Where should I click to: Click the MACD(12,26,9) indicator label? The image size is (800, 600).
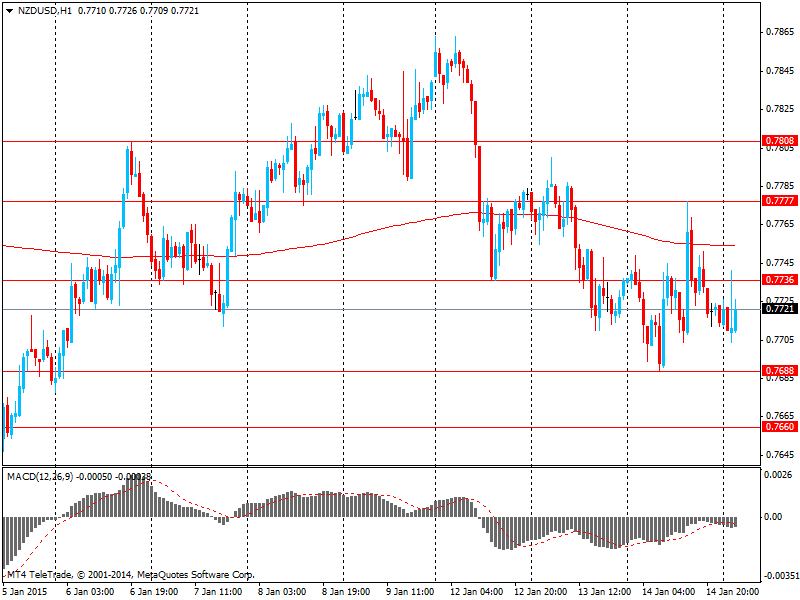(x=42, y=476)
